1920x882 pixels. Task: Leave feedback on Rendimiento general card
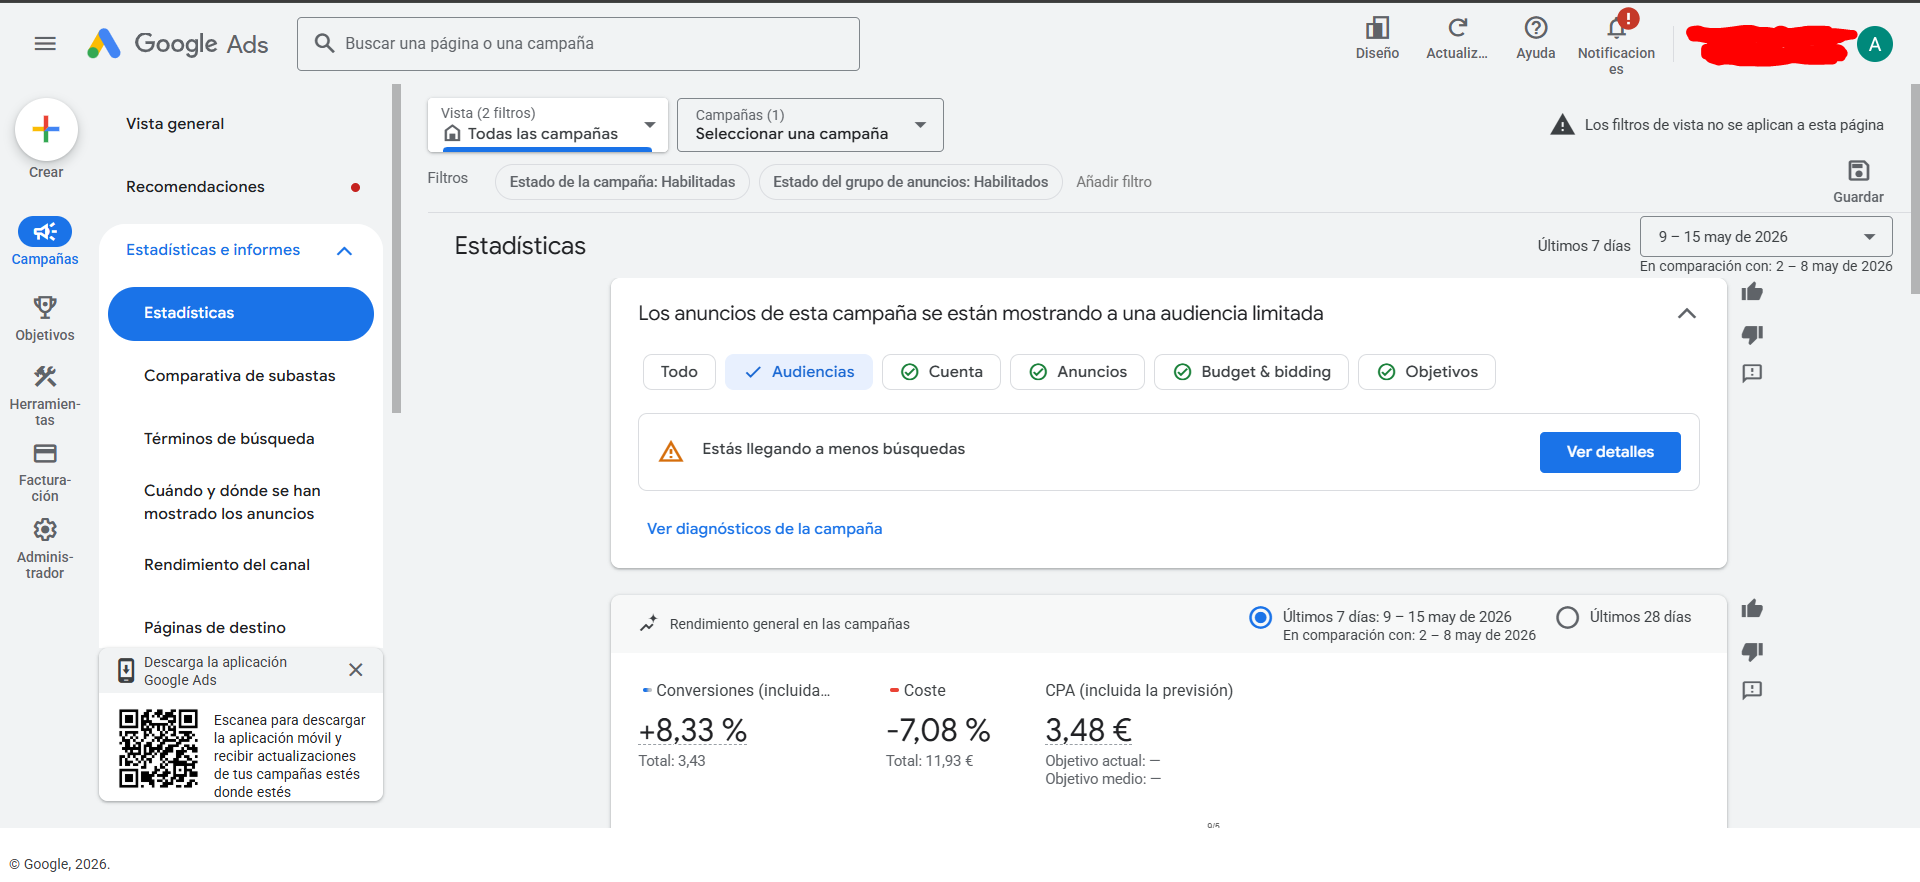1752,690
